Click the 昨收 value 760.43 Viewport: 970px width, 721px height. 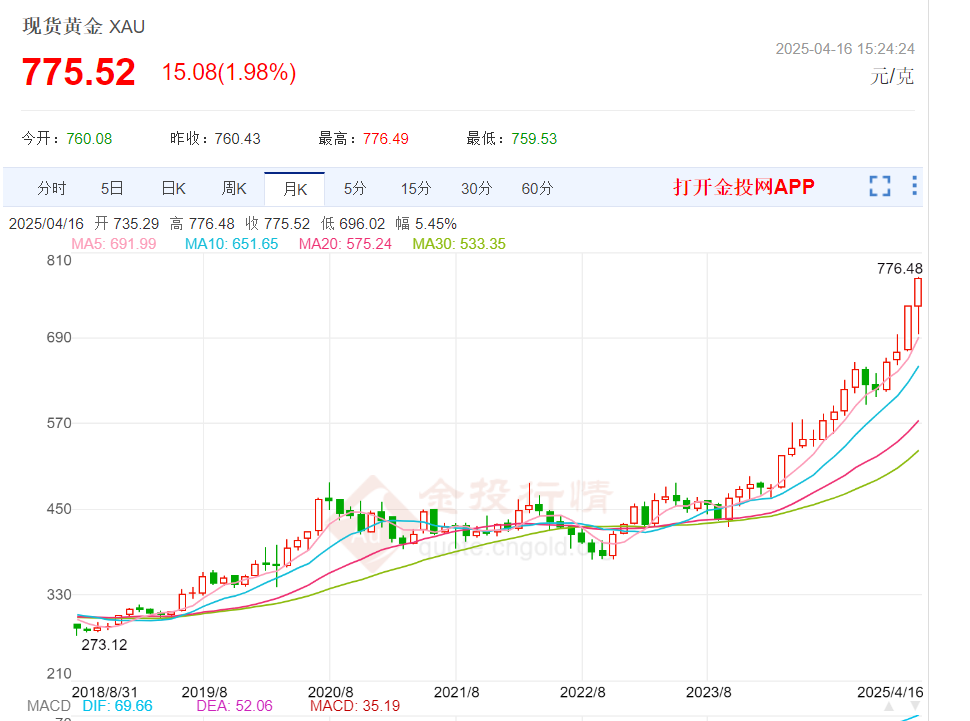[x=238, y=139]
